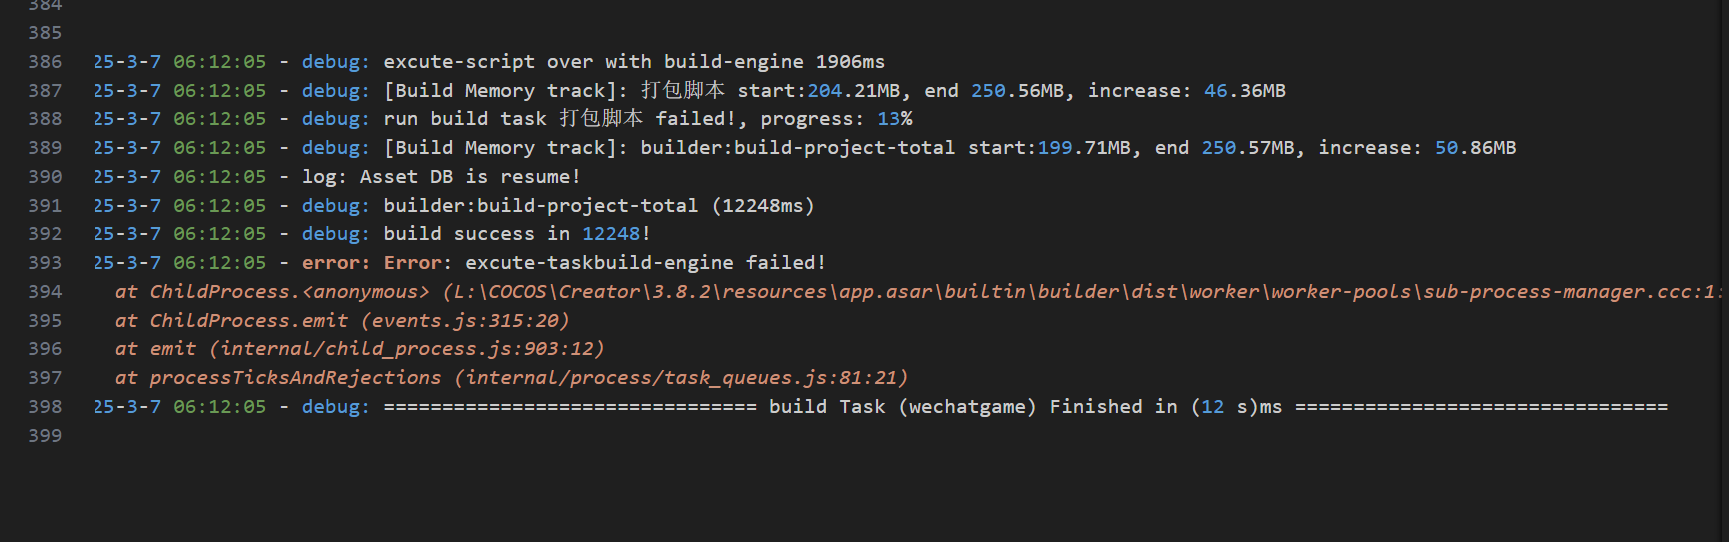The width and height of the screenshot is (1729, 542).
Task: Click the empty line number 385
Action: pos(45,33)
